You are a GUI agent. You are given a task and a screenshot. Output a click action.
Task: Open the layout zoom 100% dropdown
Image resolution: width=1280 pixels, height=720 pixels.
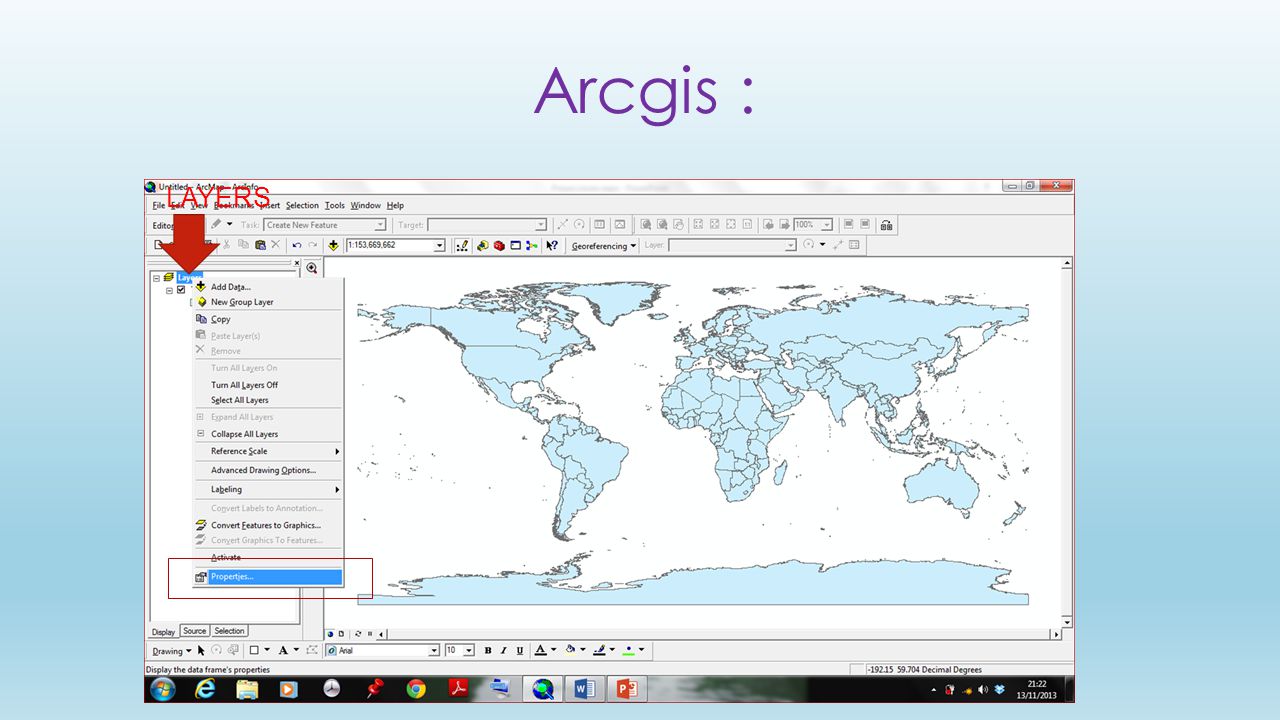827,225
